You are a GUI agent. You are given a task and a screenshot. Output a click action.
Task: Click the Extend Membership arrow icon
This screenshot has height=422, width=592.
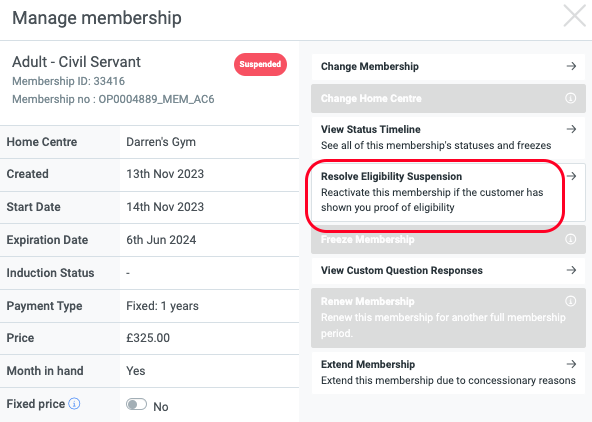571,364
